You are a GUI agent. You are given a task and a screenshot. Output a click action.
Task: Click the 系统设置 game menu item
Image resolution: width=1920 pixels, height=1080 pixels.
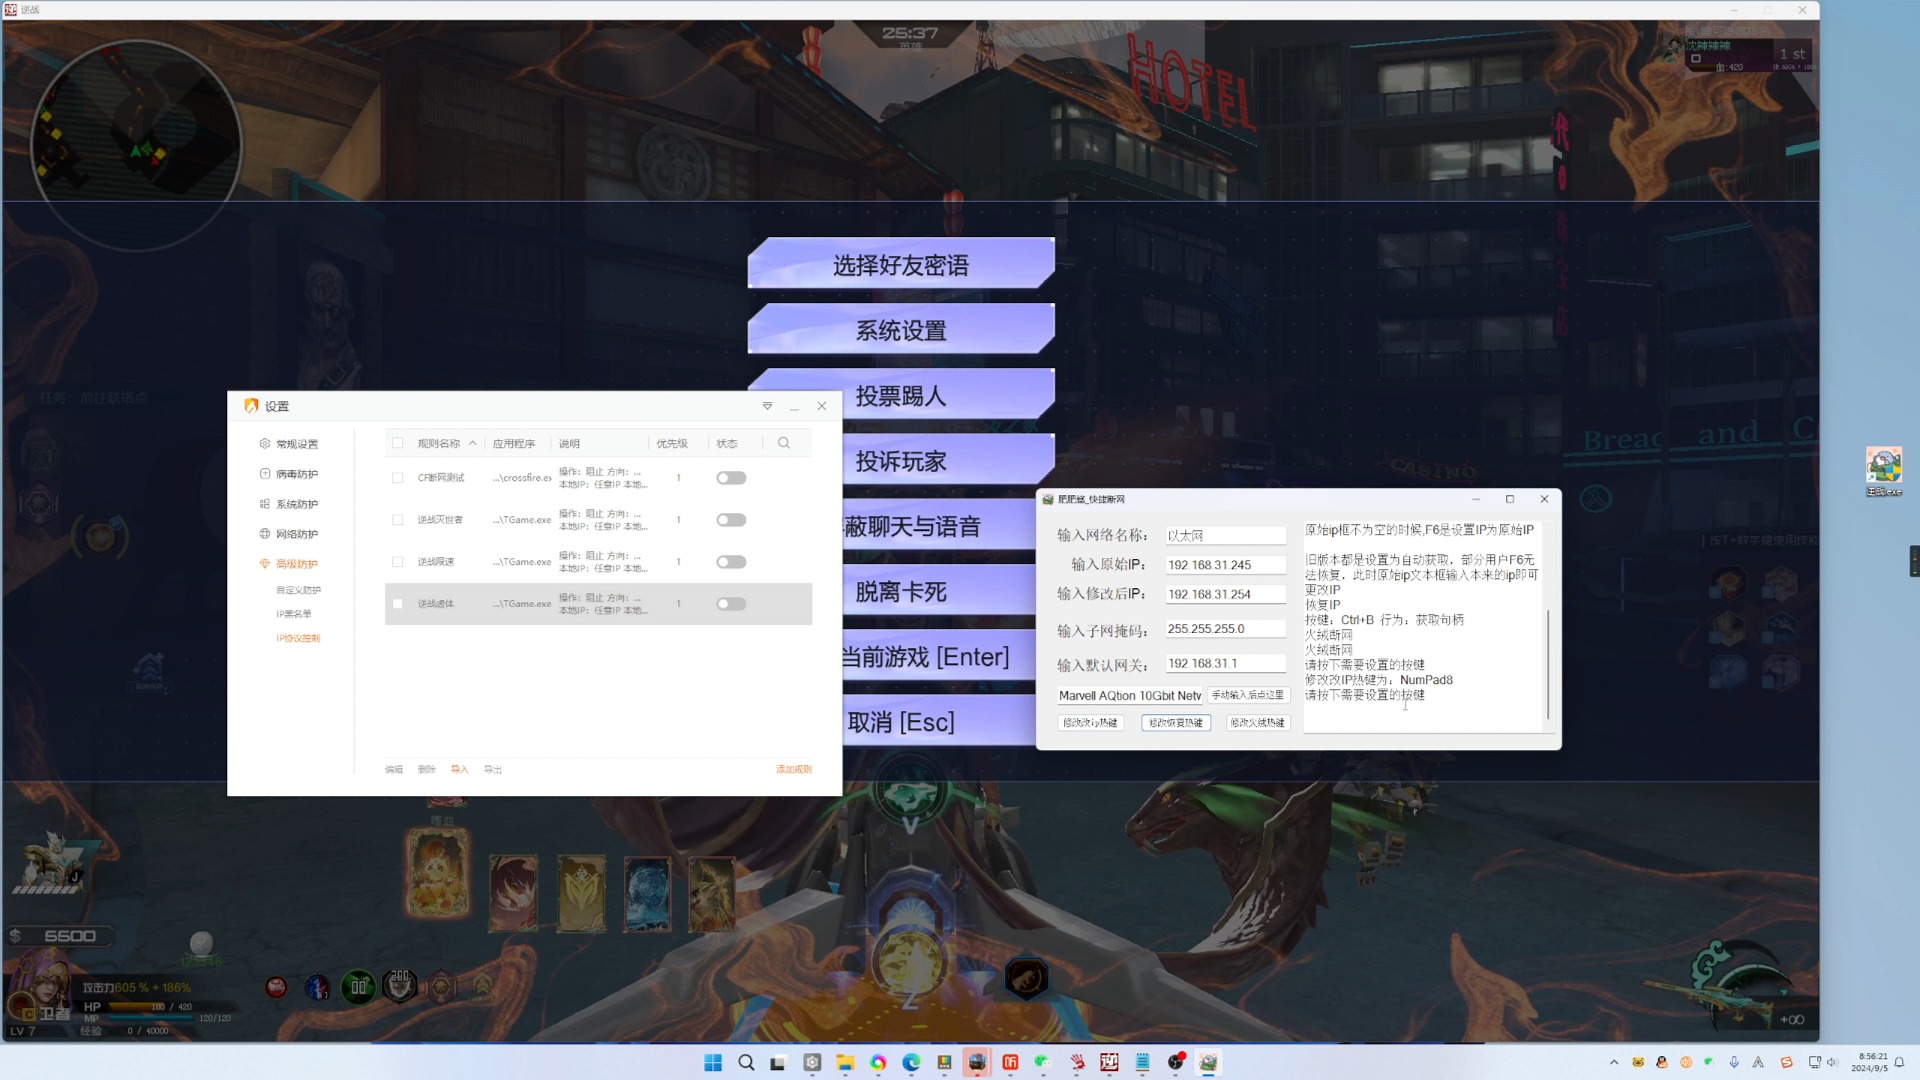point(900,330)
